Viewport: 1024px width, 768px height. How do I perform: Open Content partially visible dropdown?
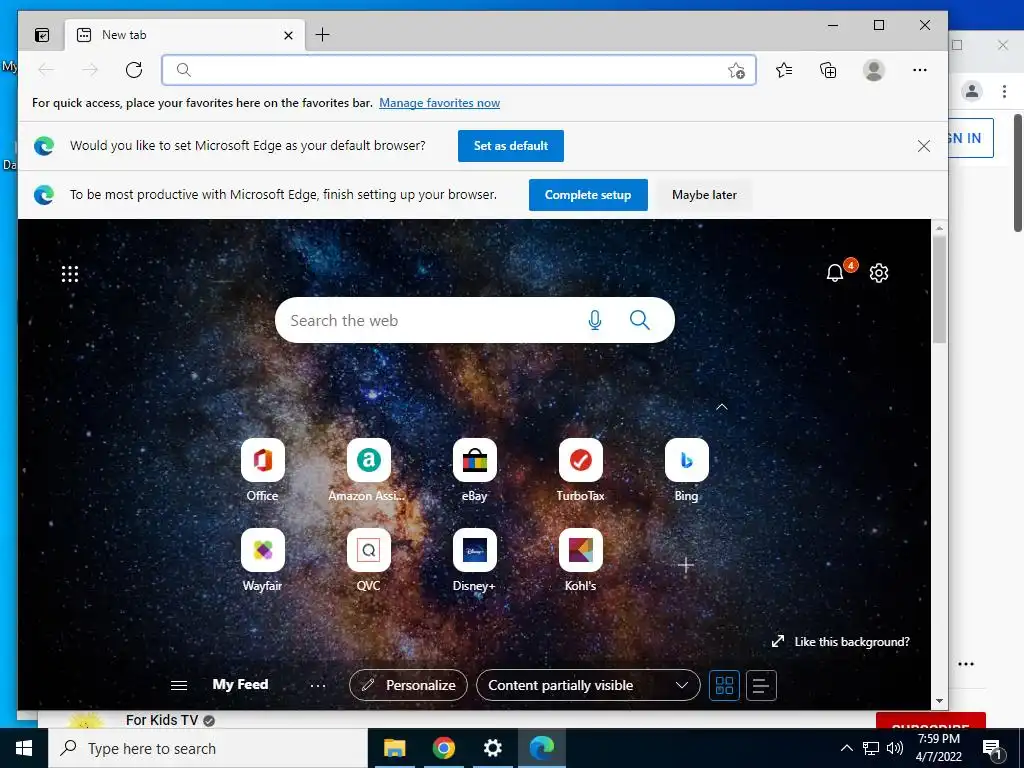[588, 685]
